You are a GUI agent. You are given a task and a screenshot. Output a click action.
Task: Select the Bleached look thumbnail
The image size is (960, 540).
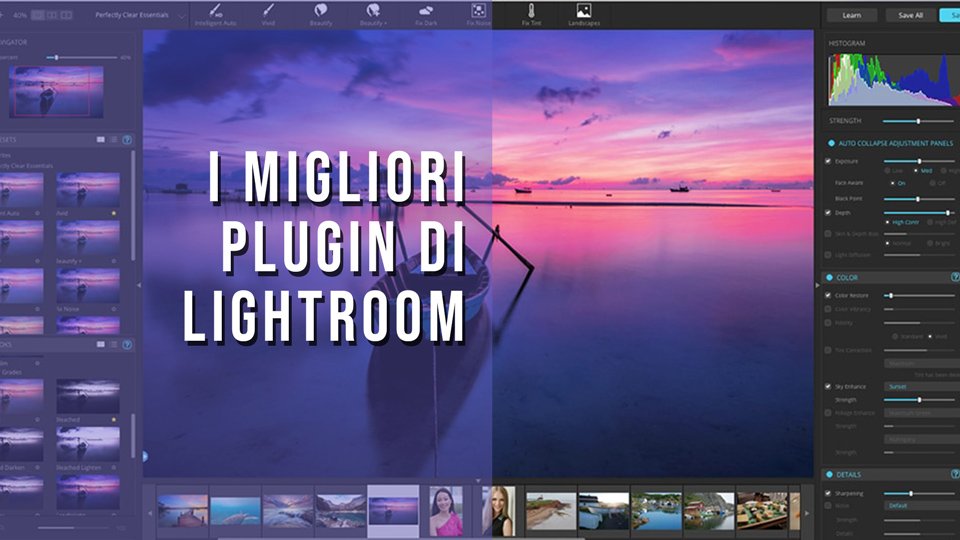pyautogui.click(x=88, y=397)
